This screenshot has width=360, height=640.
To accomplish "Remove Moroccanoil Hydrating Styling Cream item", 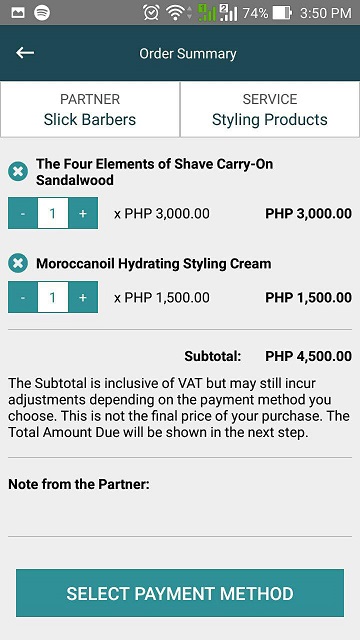I will (x=18, y=263).
